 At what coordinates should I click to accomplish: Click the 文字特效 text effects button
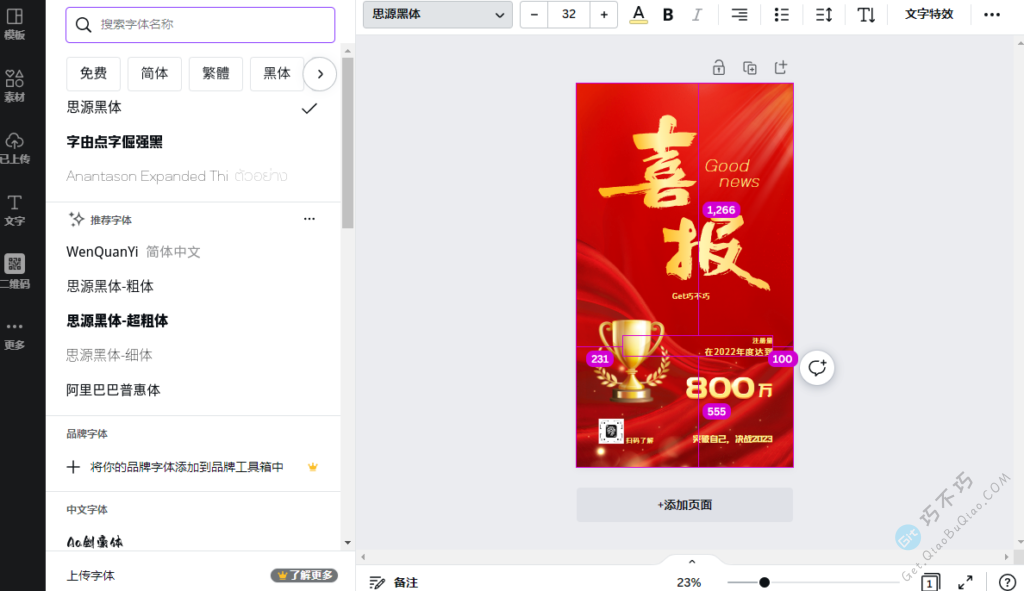pos(929,14)
